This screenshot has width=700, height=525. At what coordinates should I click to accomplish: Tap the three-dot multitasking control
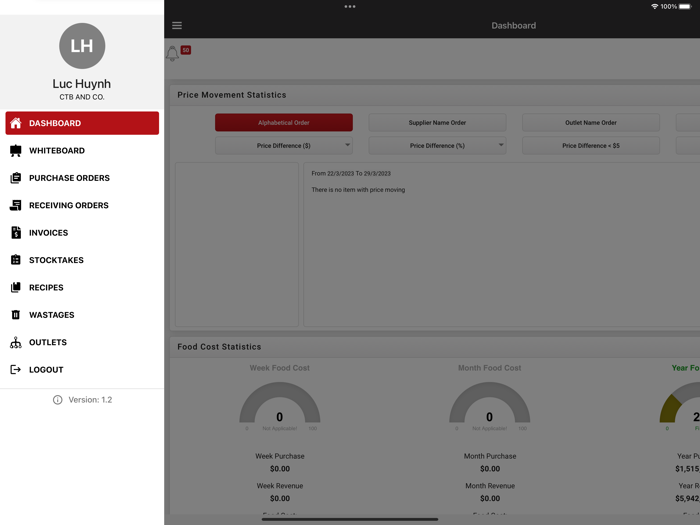pyautogui.click(x=350, y=6)
